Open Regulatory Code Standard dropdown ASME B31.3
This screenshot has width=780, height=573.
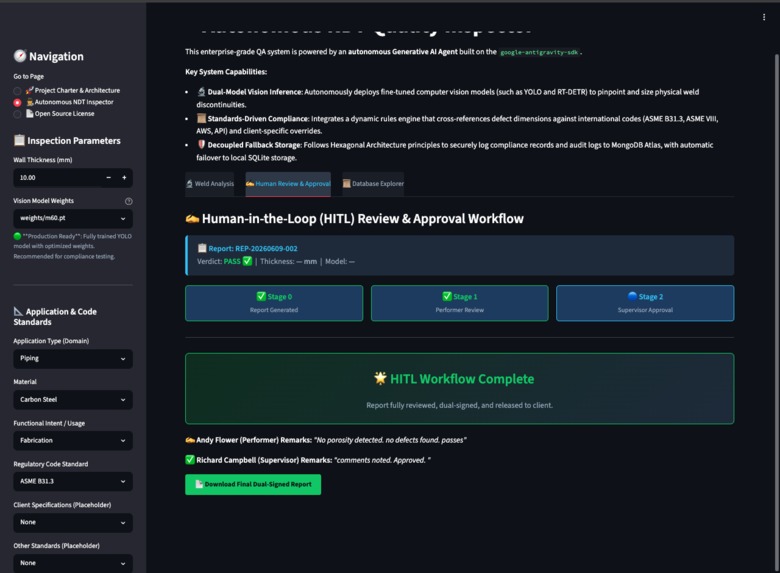(73, 481)
